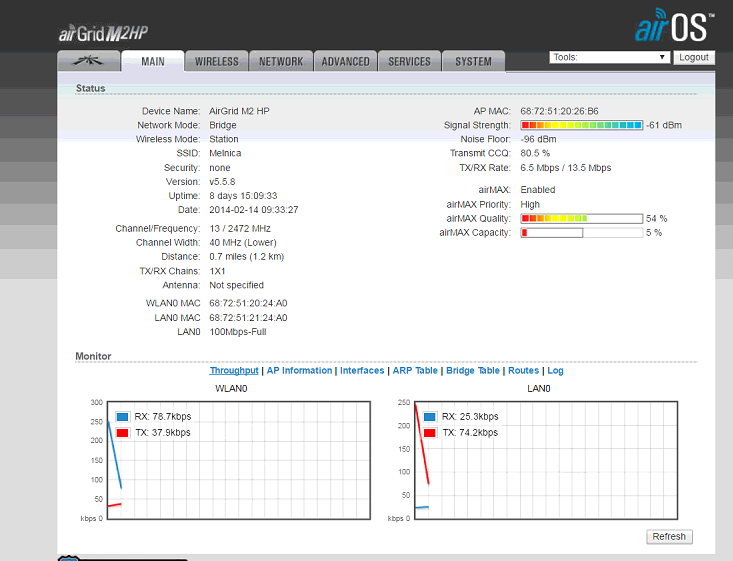
Task: Click the WLAN0 RX blue legend swatch
Action: tap(122, 417)
